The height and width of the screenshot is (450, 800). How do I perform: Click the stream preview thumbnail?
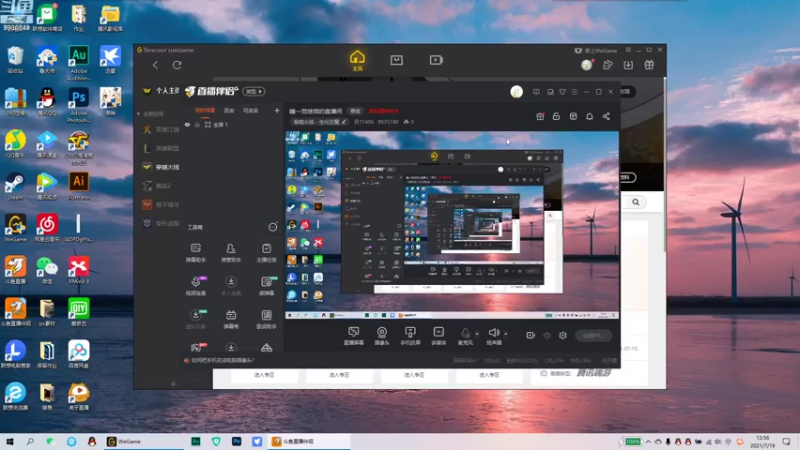(x=452, y=225)
